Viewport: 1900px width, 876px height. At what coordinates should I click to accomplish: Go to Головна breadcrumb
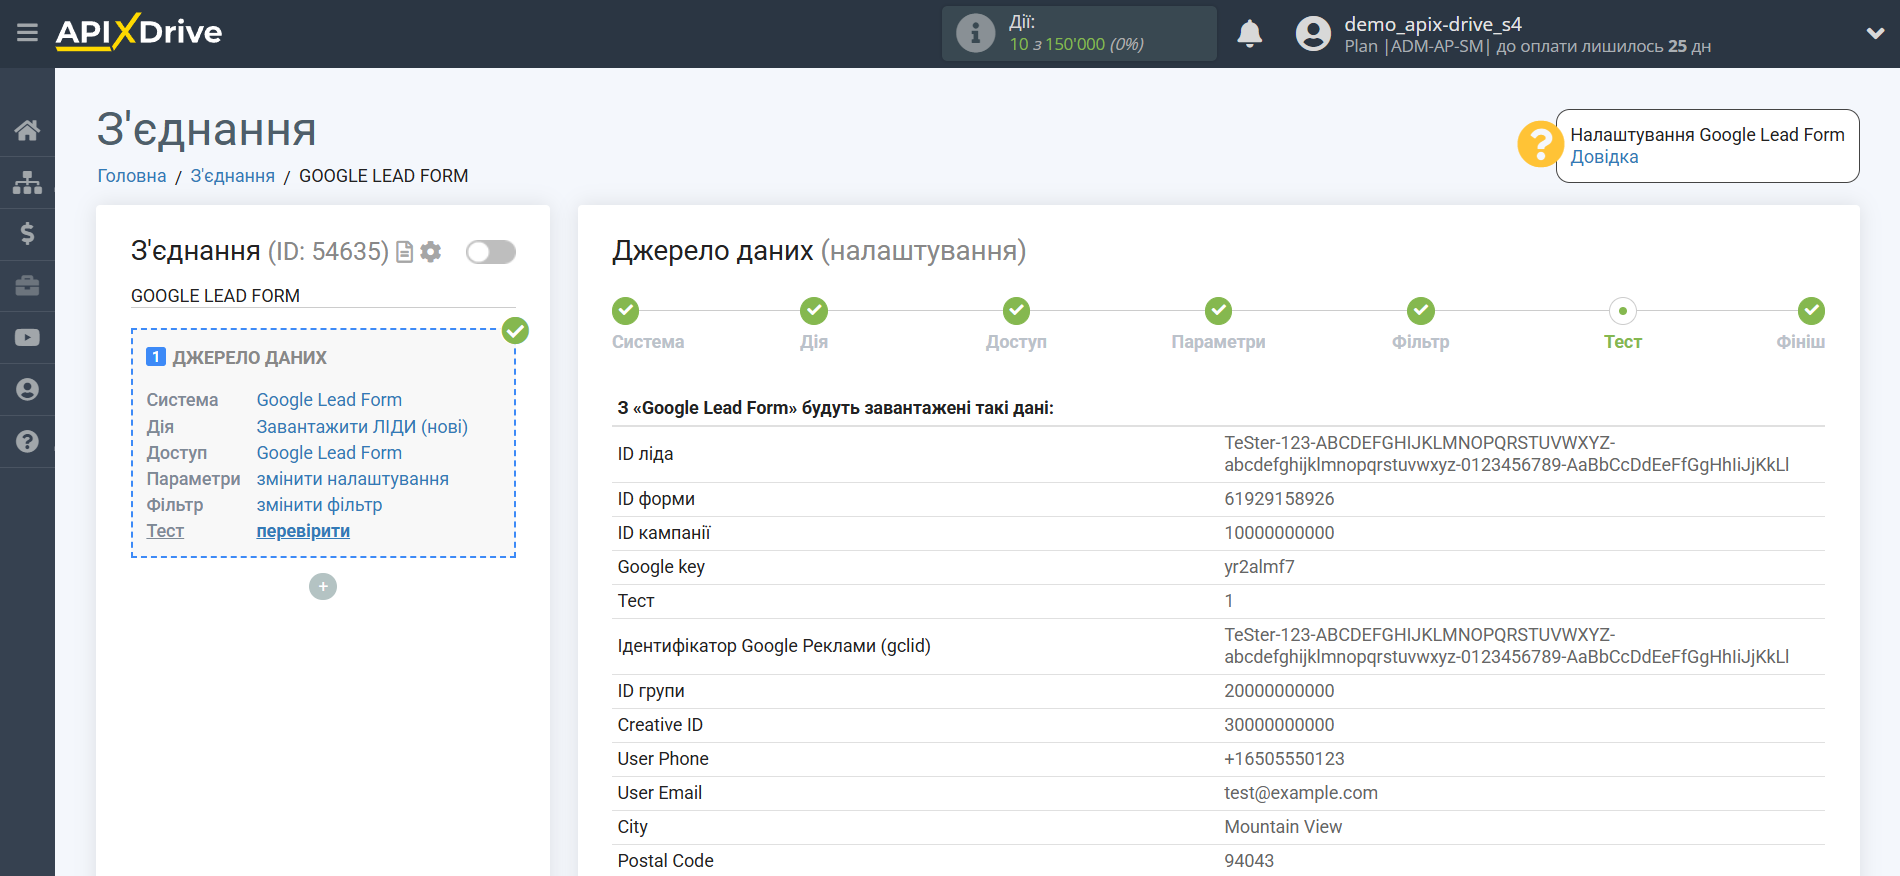(x=132, y=176)
